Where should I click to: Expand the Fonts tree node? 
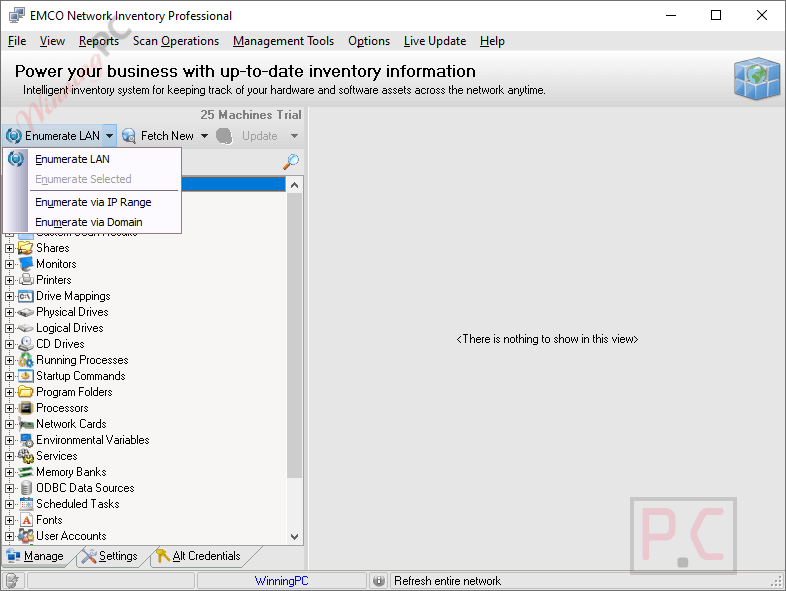pos(10,520)
